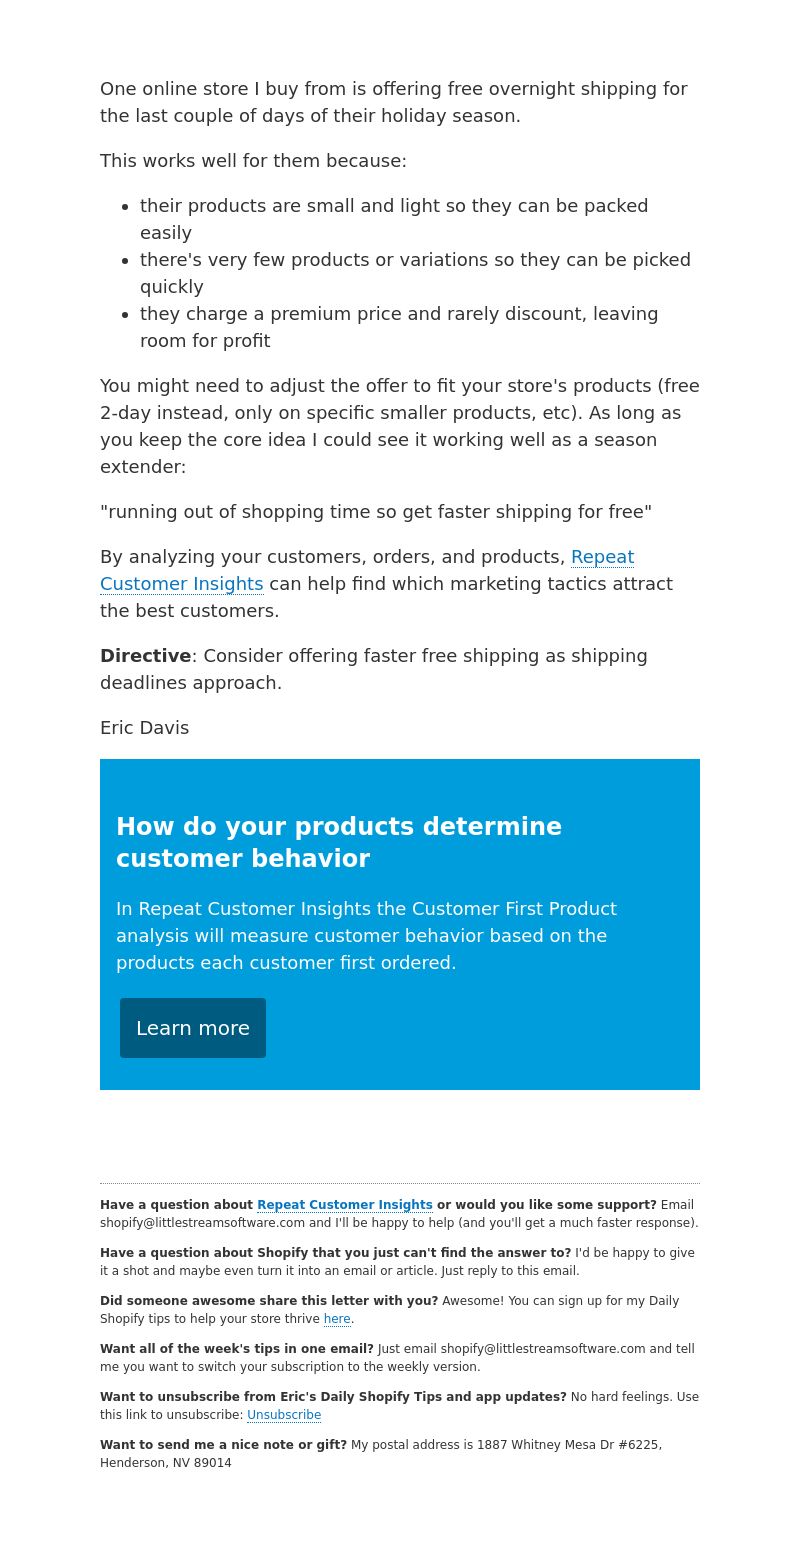Click the email address in the weekly tips paragraph
This screenshot has width=800, height=1551.
point(543,1349)
